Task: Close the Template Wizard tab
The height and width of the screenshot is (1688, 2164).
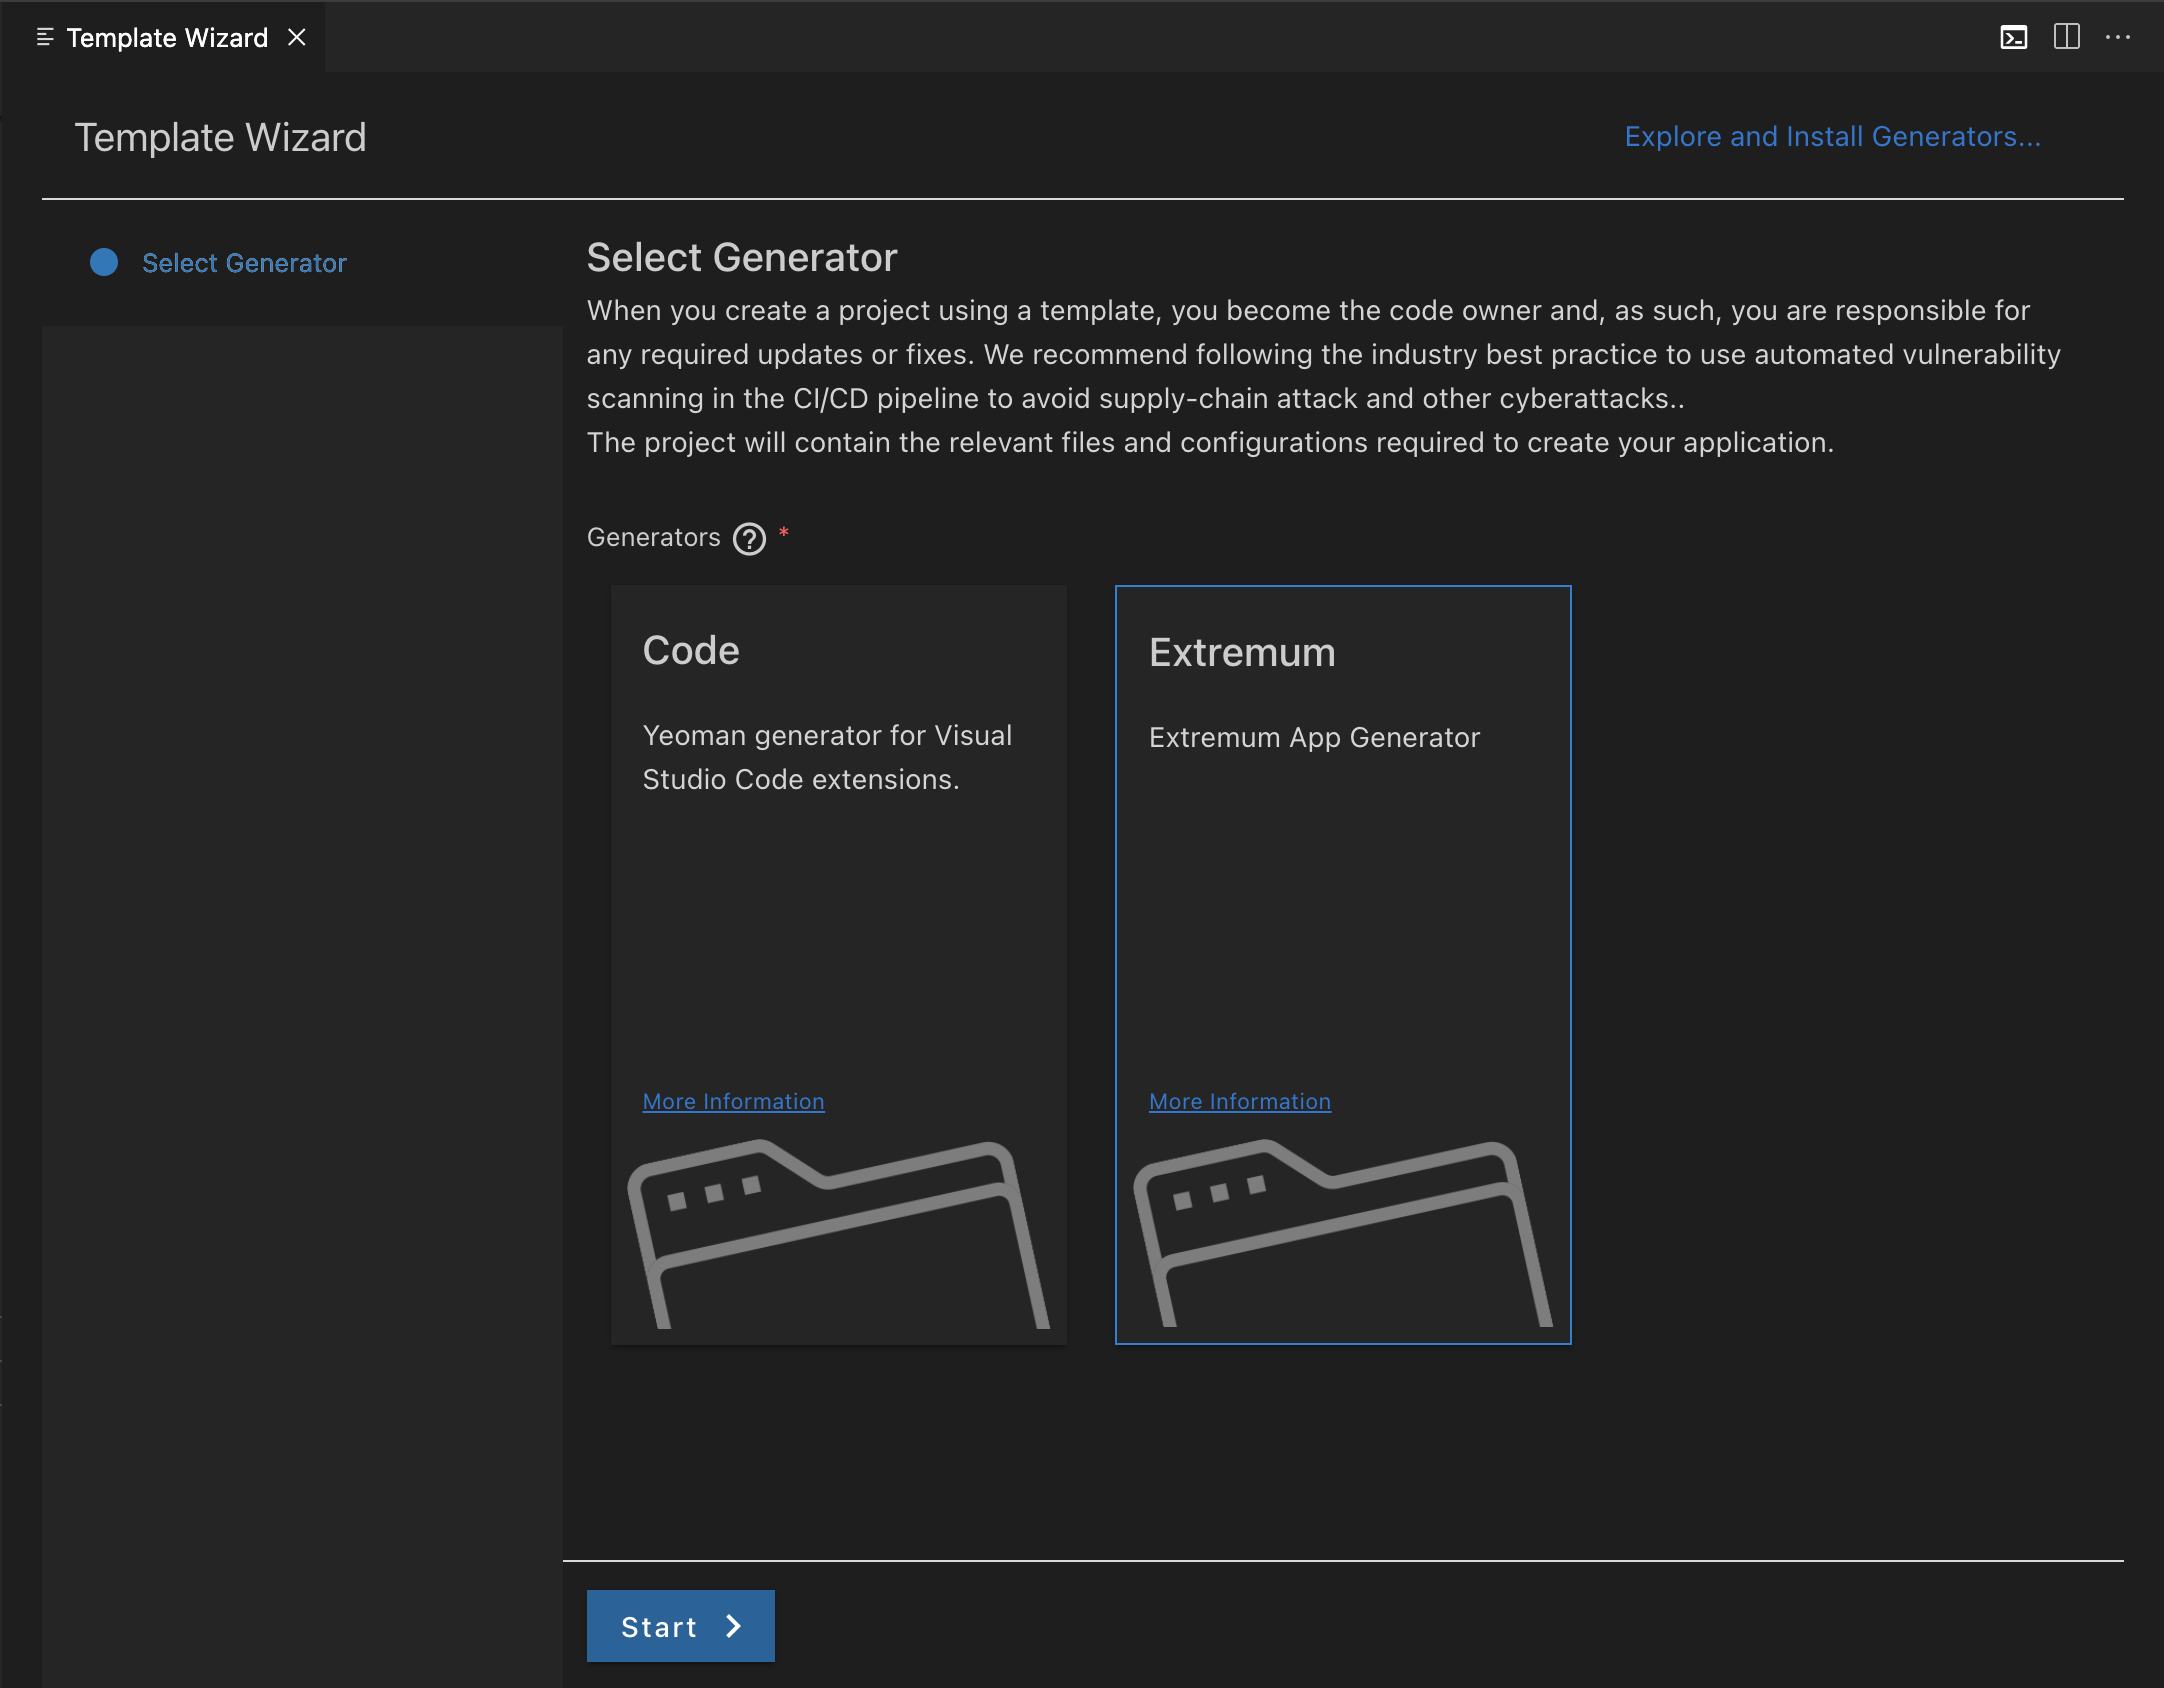Action: pyautogui.click(x=297, y=38)
